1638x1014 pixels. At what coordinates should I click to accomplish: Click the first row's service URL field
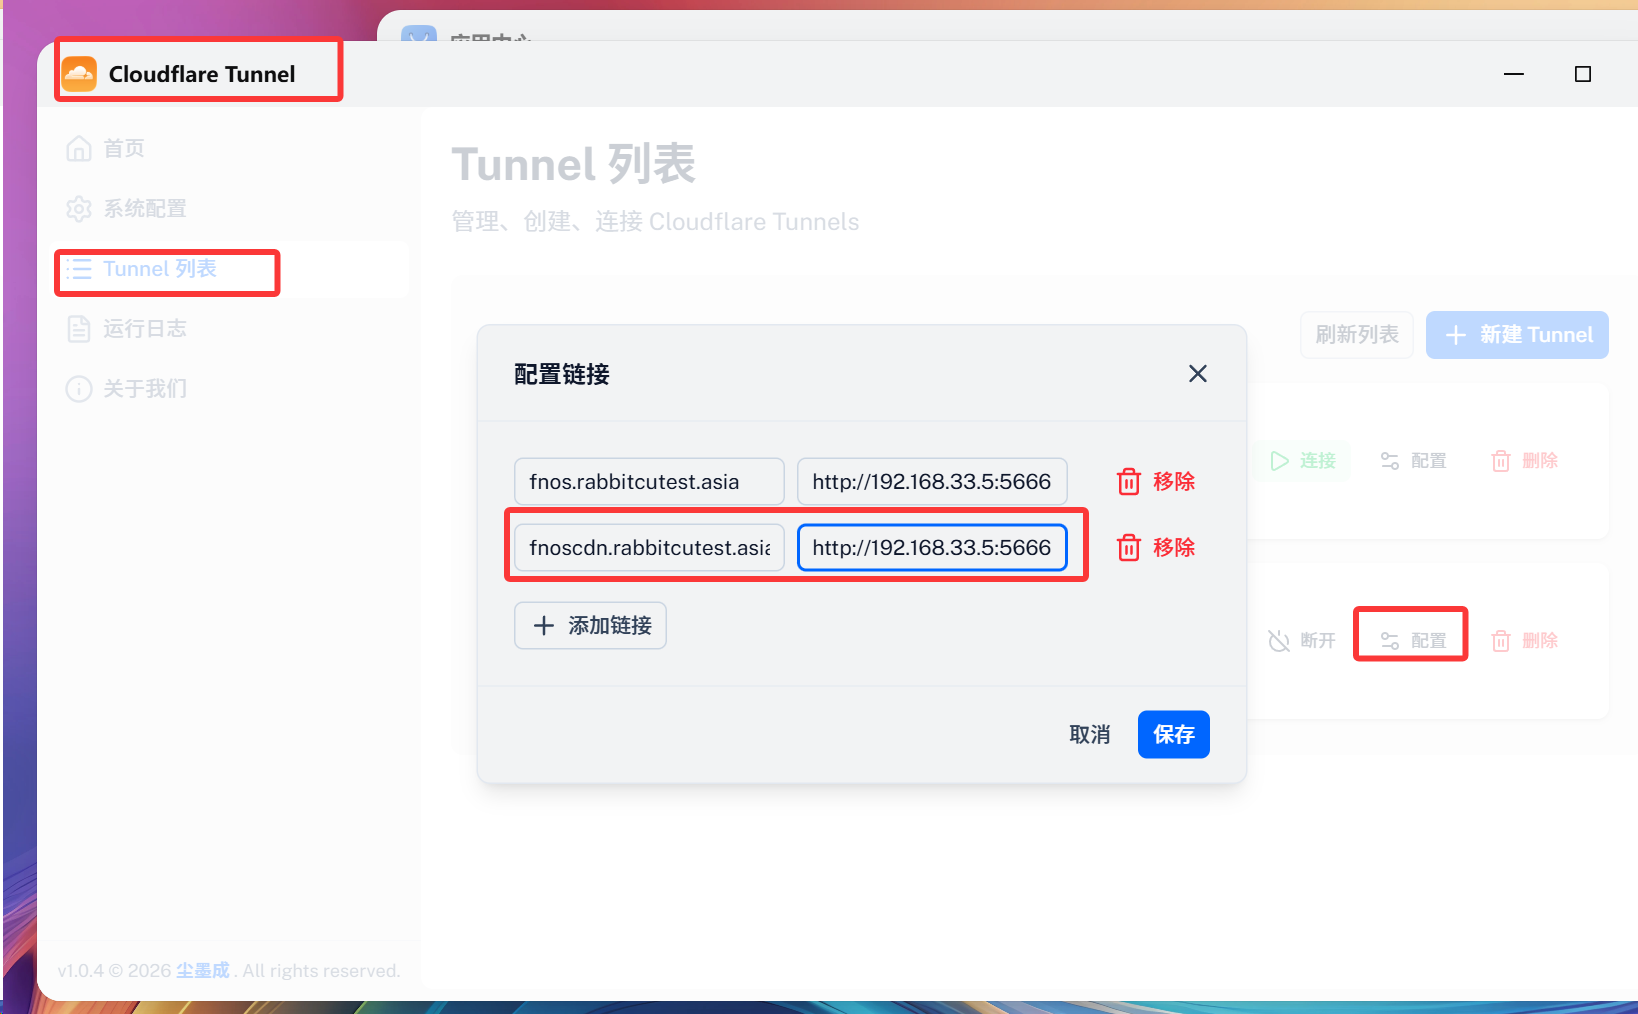931,482
